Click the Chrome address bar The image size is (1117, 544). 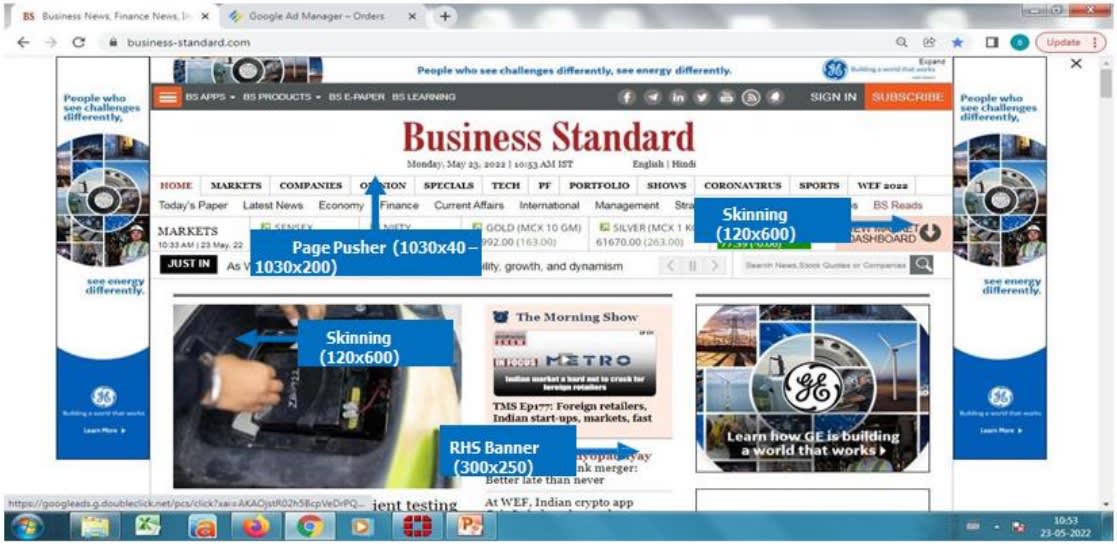coord(499,42)
